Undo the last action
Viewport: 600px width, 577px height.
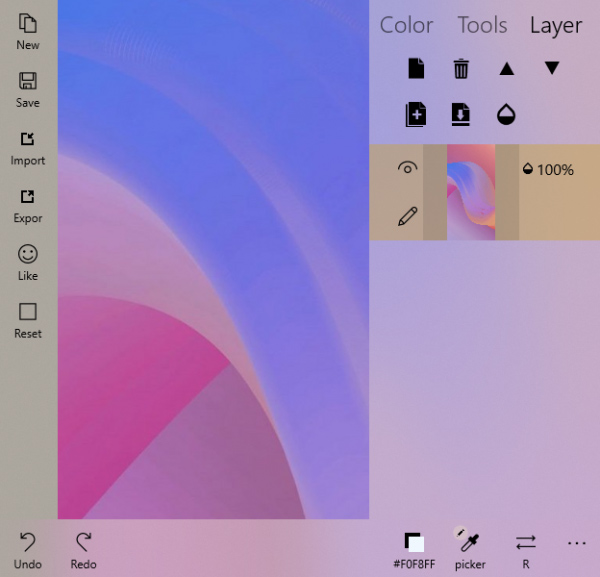[28, 550]
